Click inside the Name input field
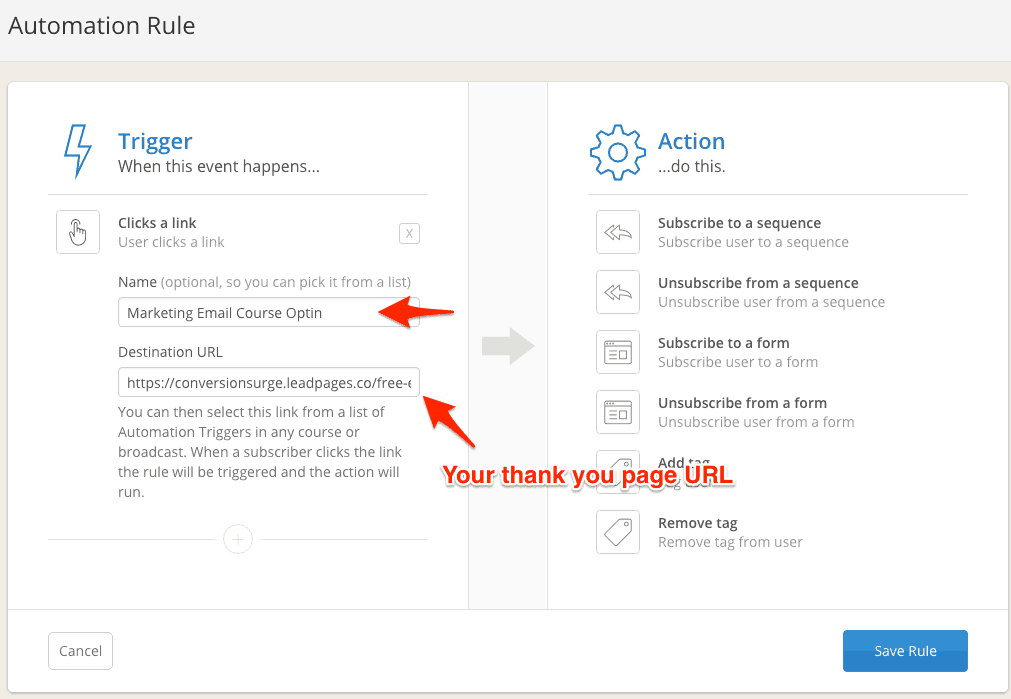Image resolution: width=1011 pixels, height=699 pixels. 268,312
